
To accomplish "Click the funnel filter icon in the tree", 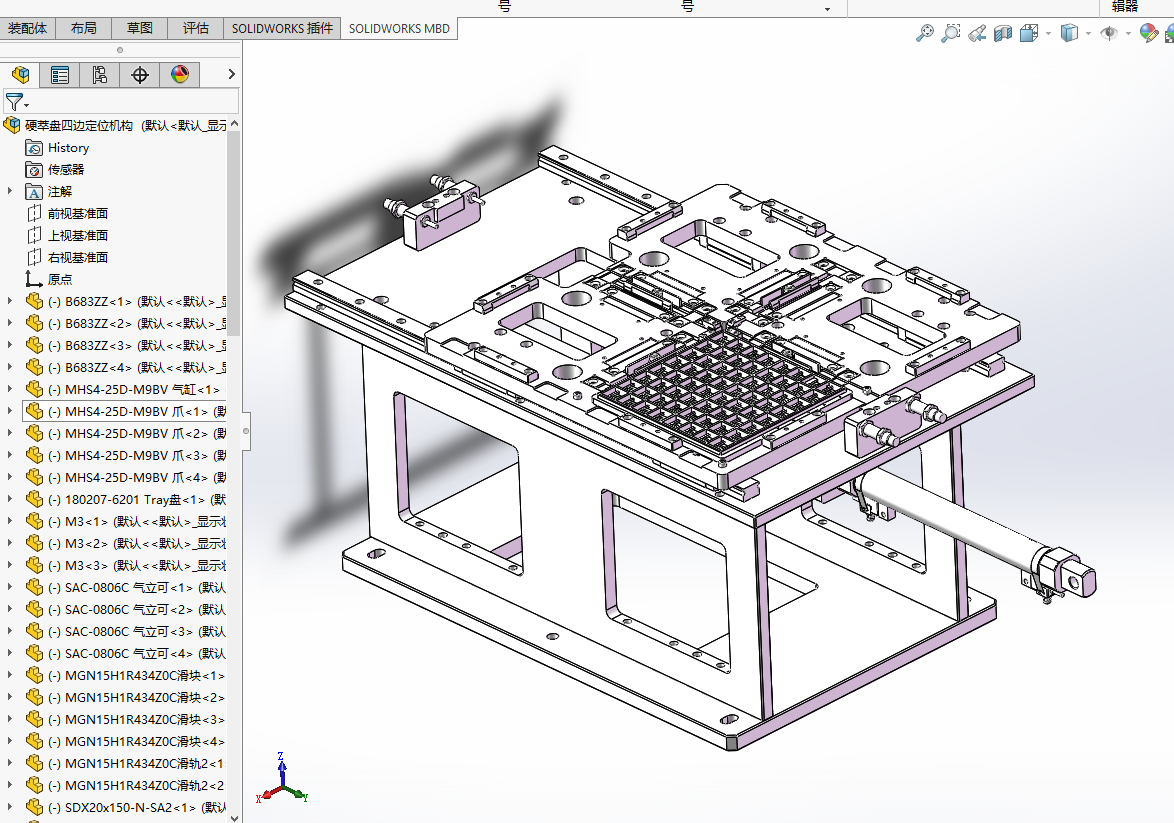I will tap(13, 101).
